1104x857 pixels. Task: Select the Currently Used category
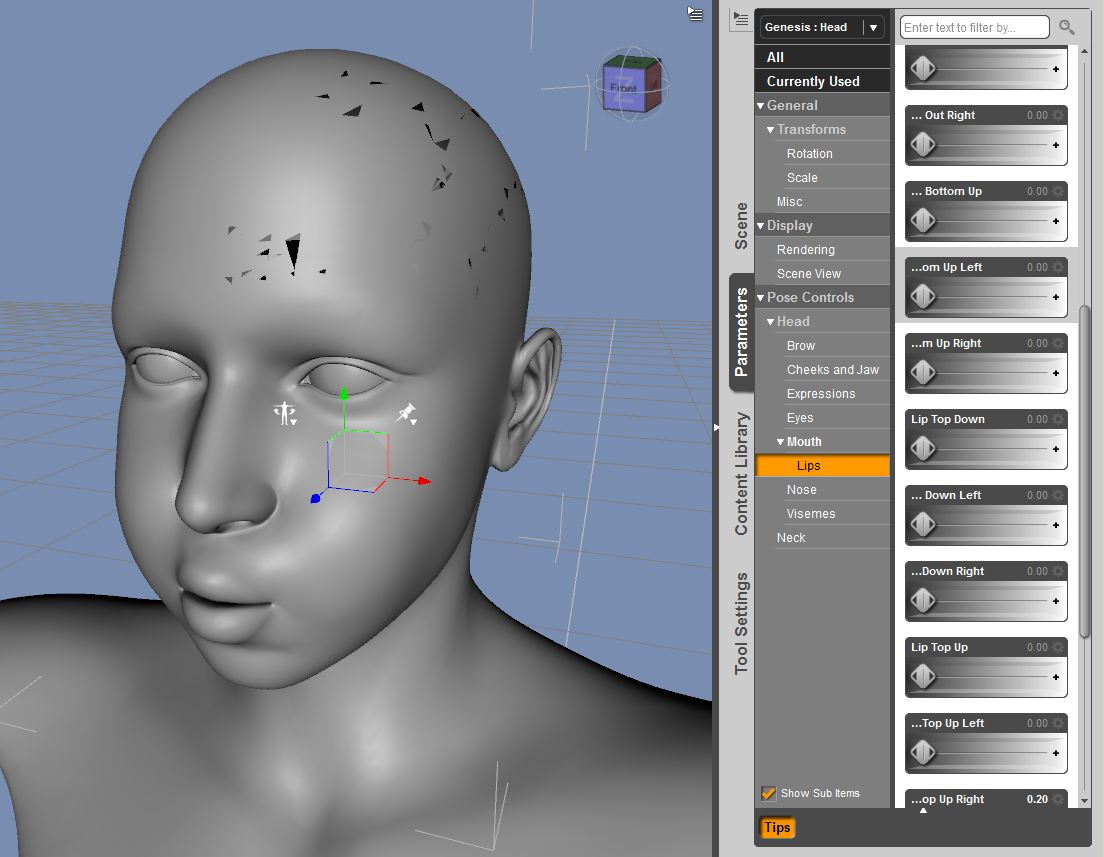pos(822,81)
